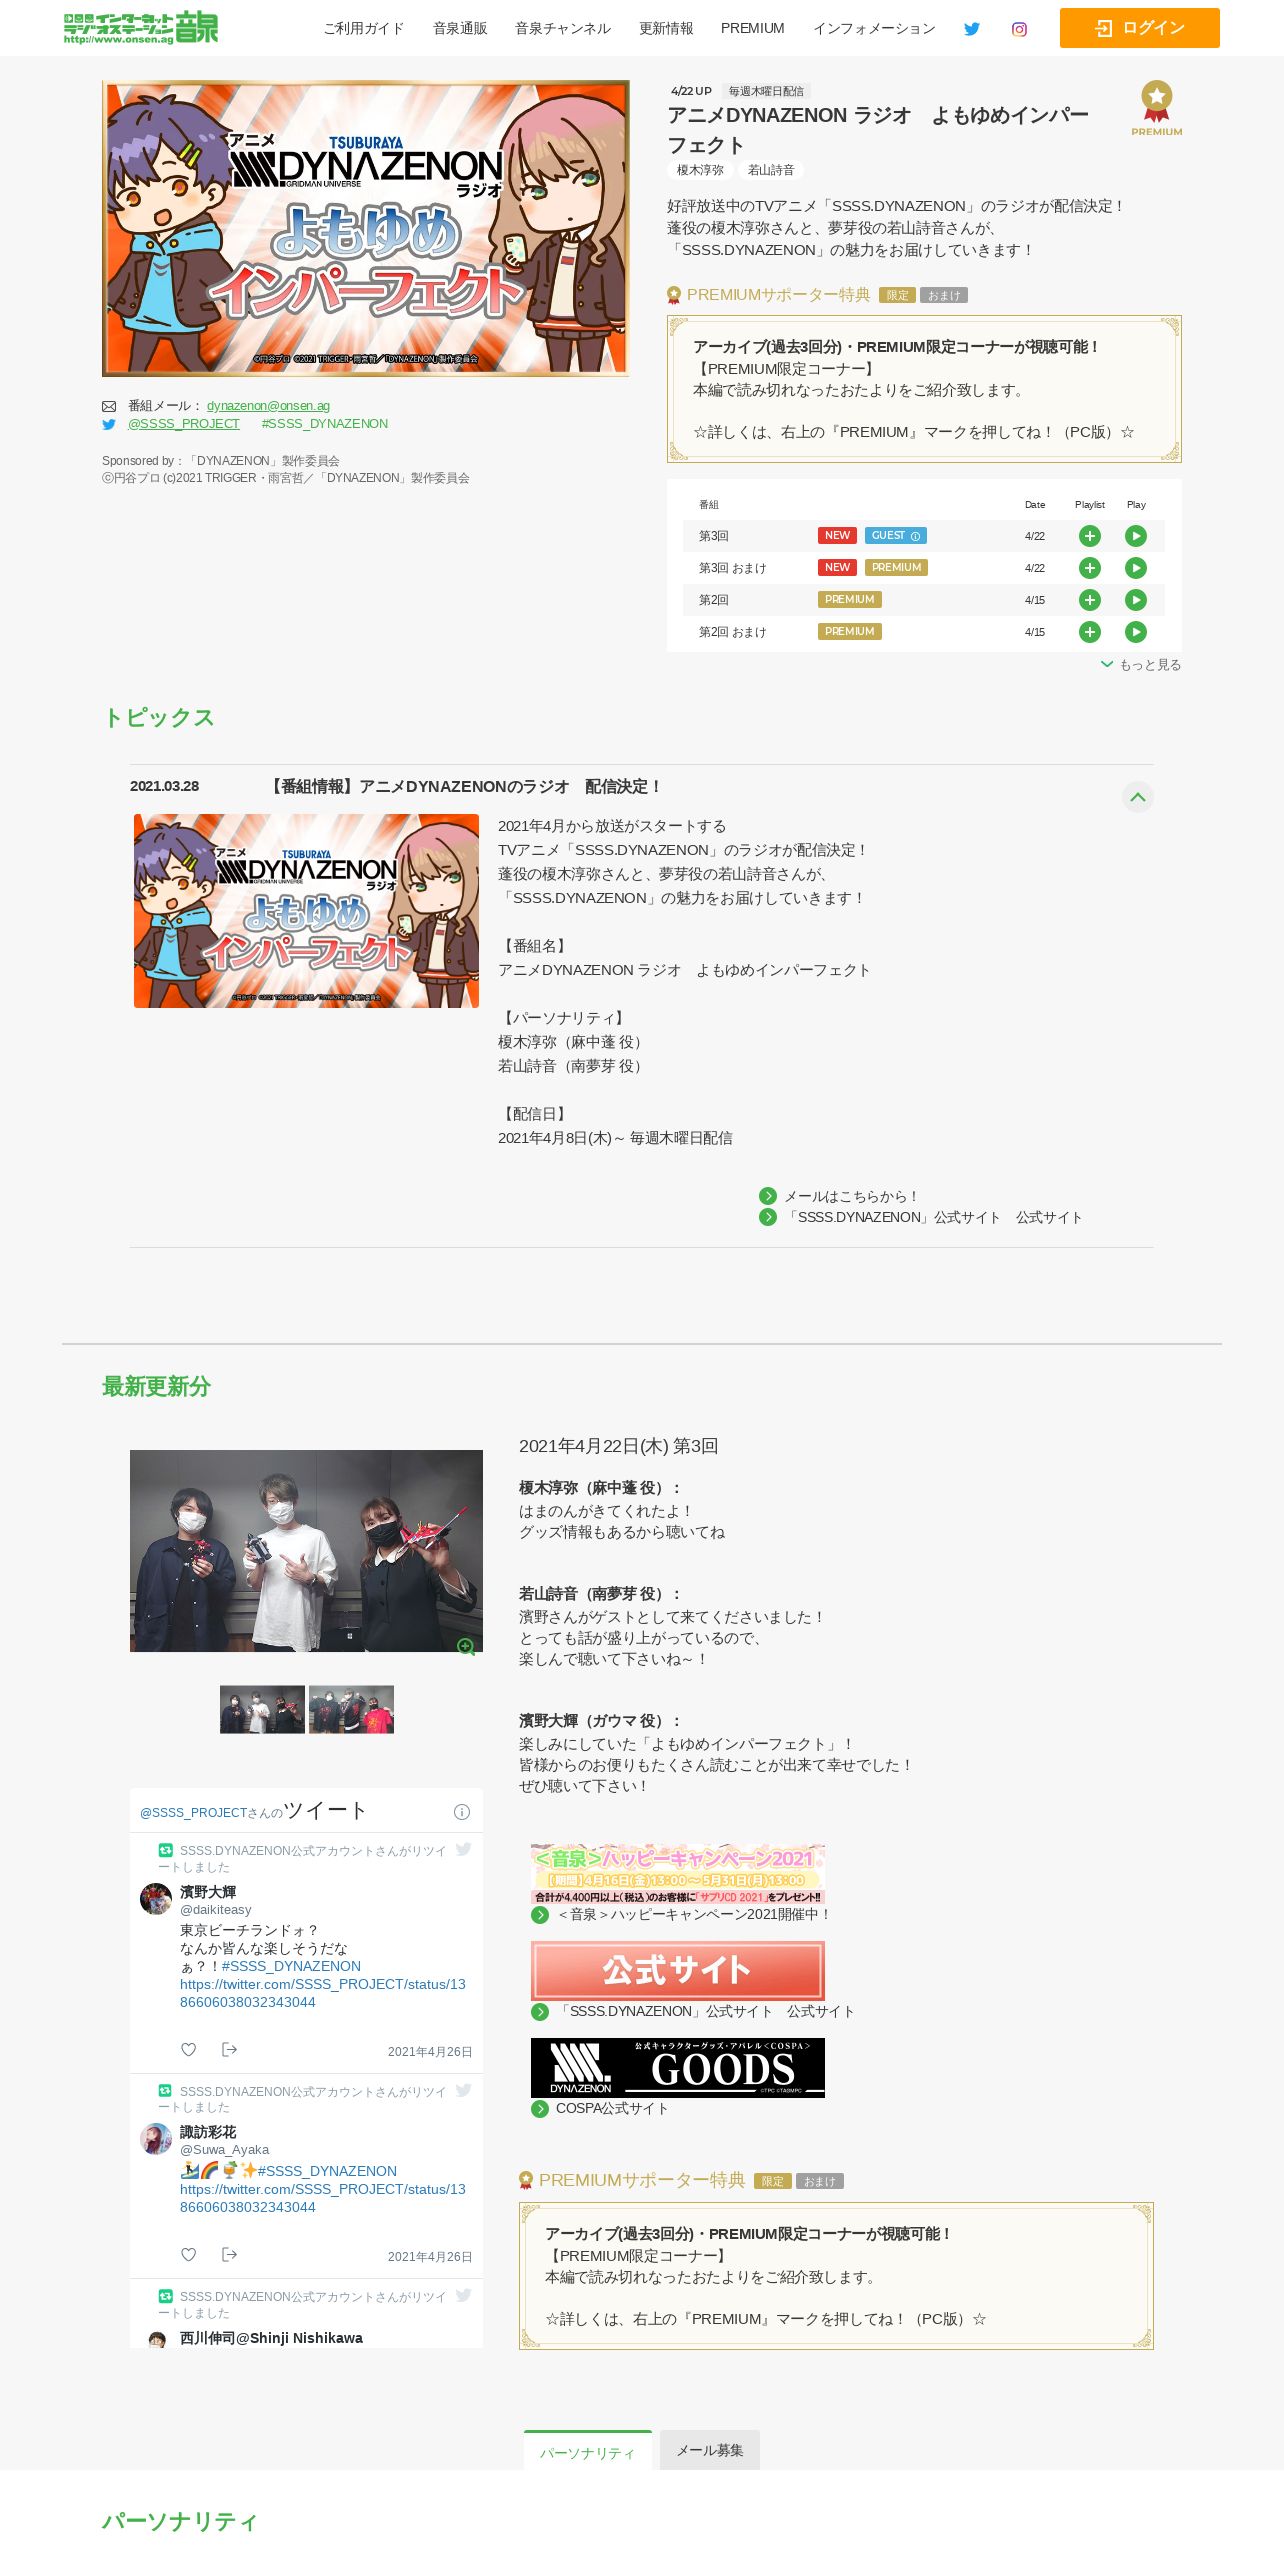
Task: Open 濱野大輝 tweet status link
Action: pyautogui.click(x=322, y=1993)
